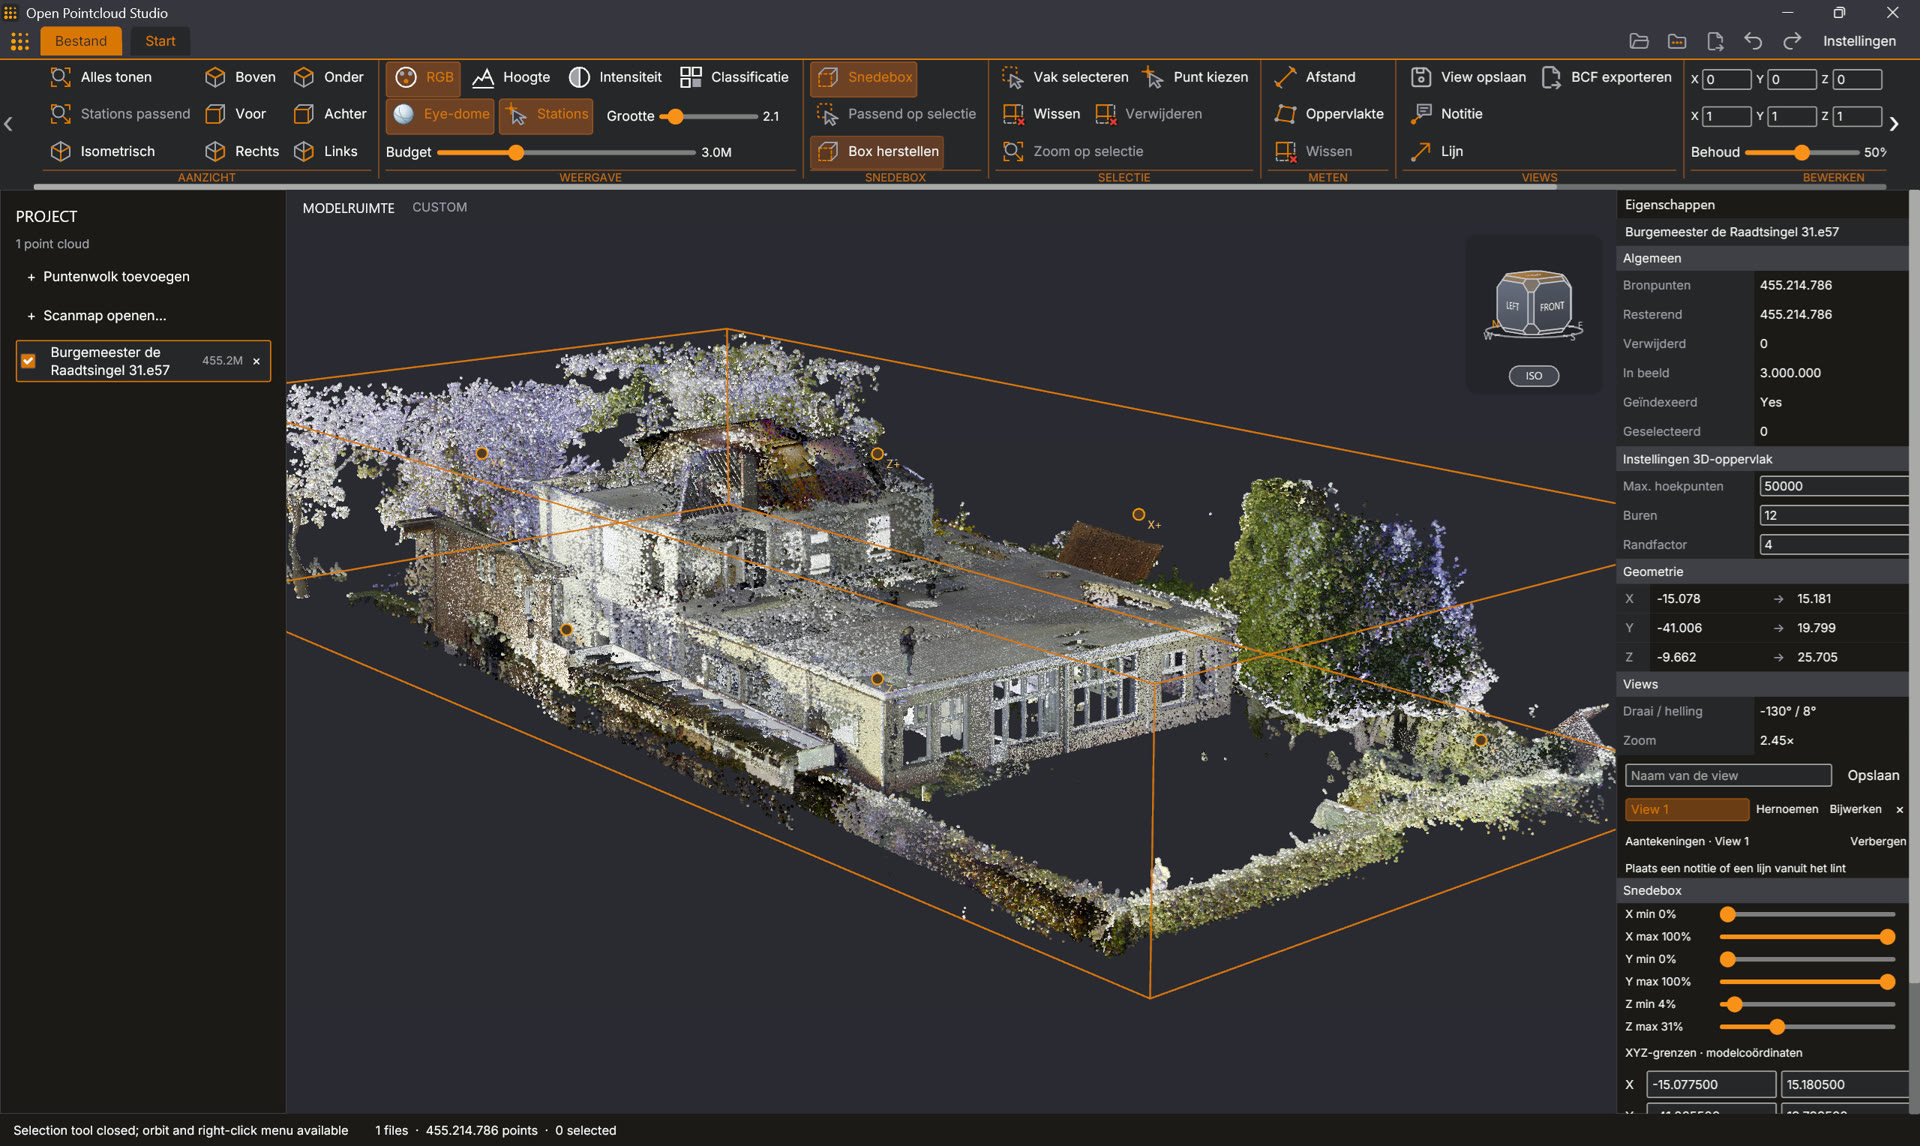Screen dimensions: 1920x1146
Task: Click the Box herstellen button
Action: pyautogui.click(x=877, y=151)
